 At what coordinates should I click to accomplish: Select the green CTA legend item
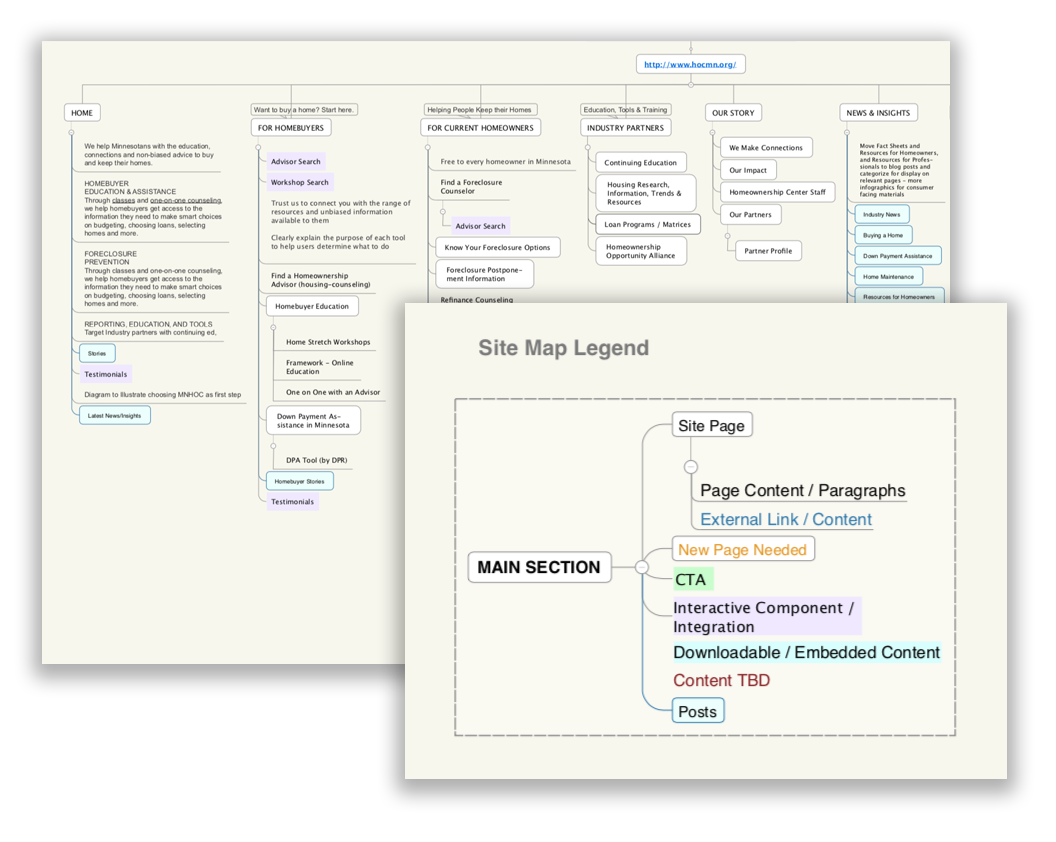691,580
